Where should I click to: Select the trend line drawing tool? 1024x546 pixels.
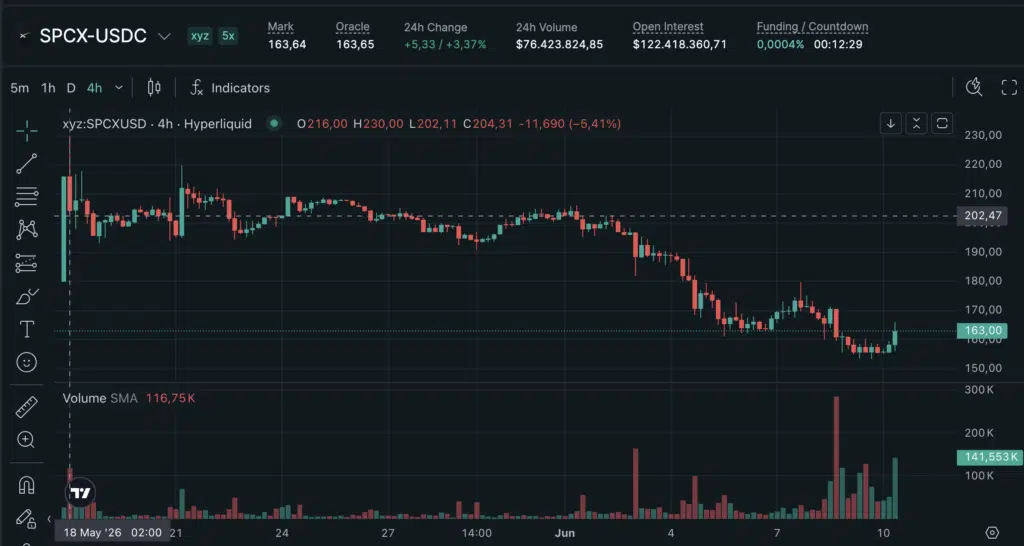27,164
